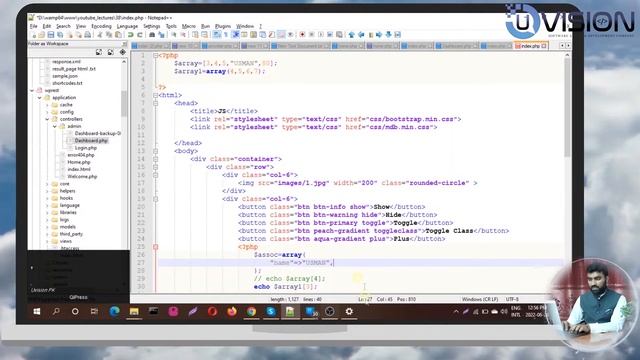Click the tab bar scroll-left arrow

[x=562, y=46]
